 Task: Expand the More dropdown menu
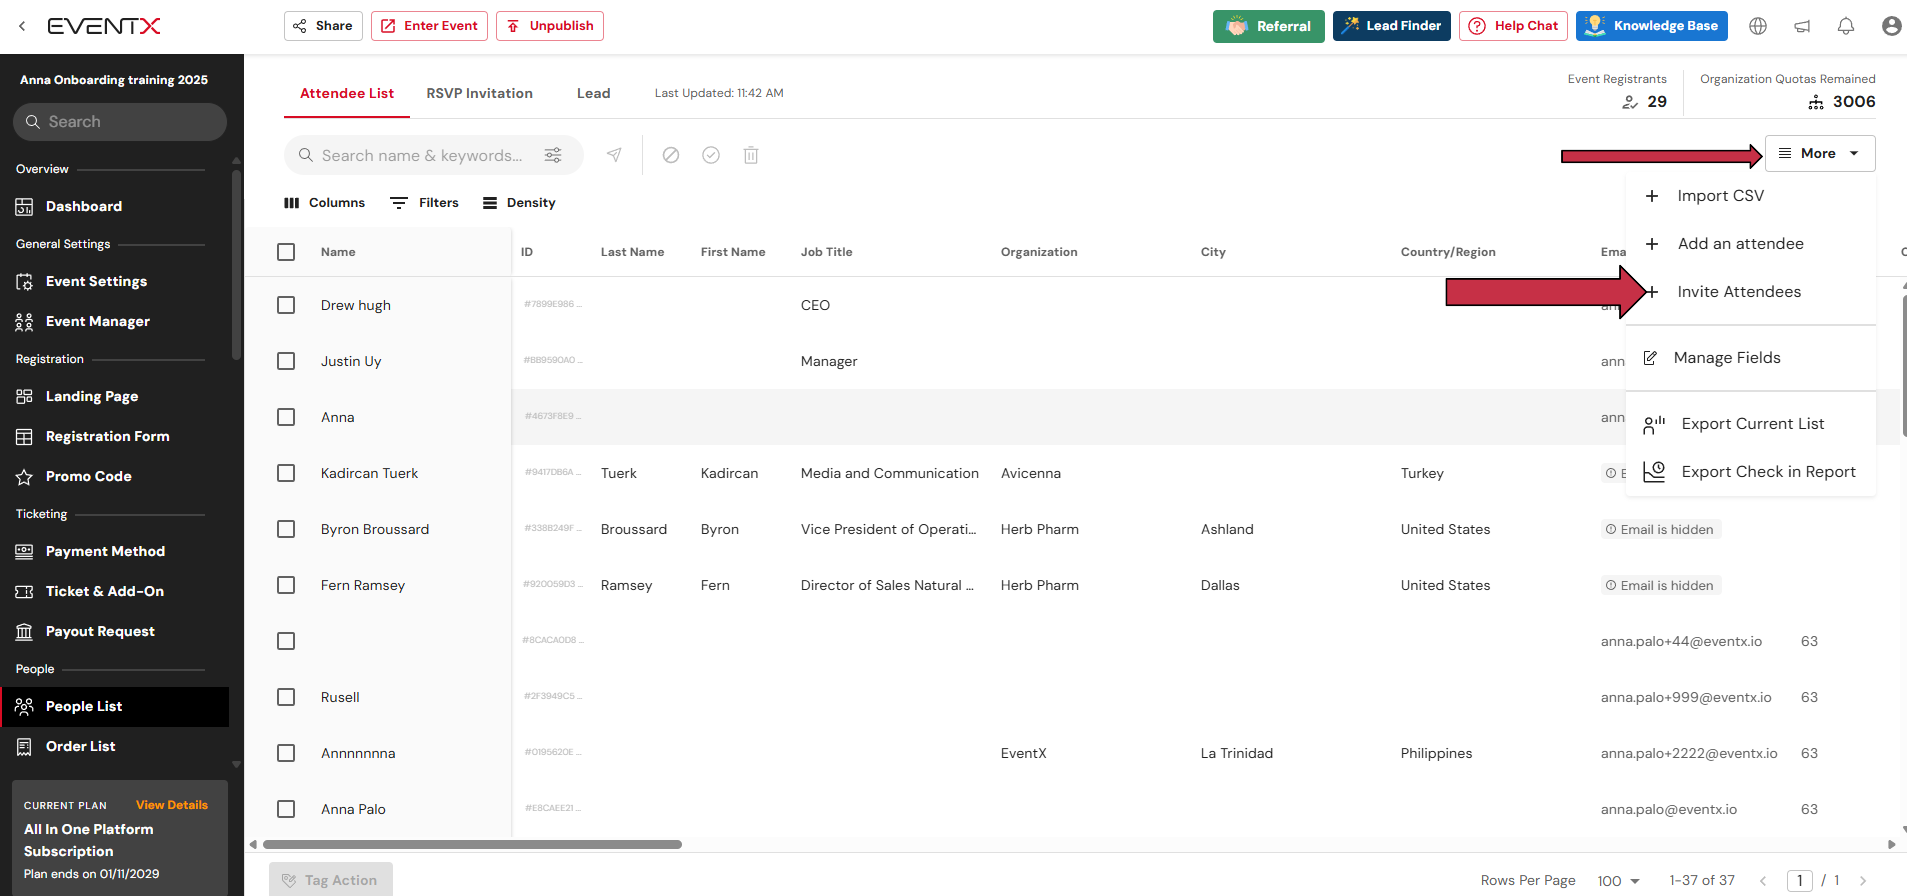coord(1819,153)
